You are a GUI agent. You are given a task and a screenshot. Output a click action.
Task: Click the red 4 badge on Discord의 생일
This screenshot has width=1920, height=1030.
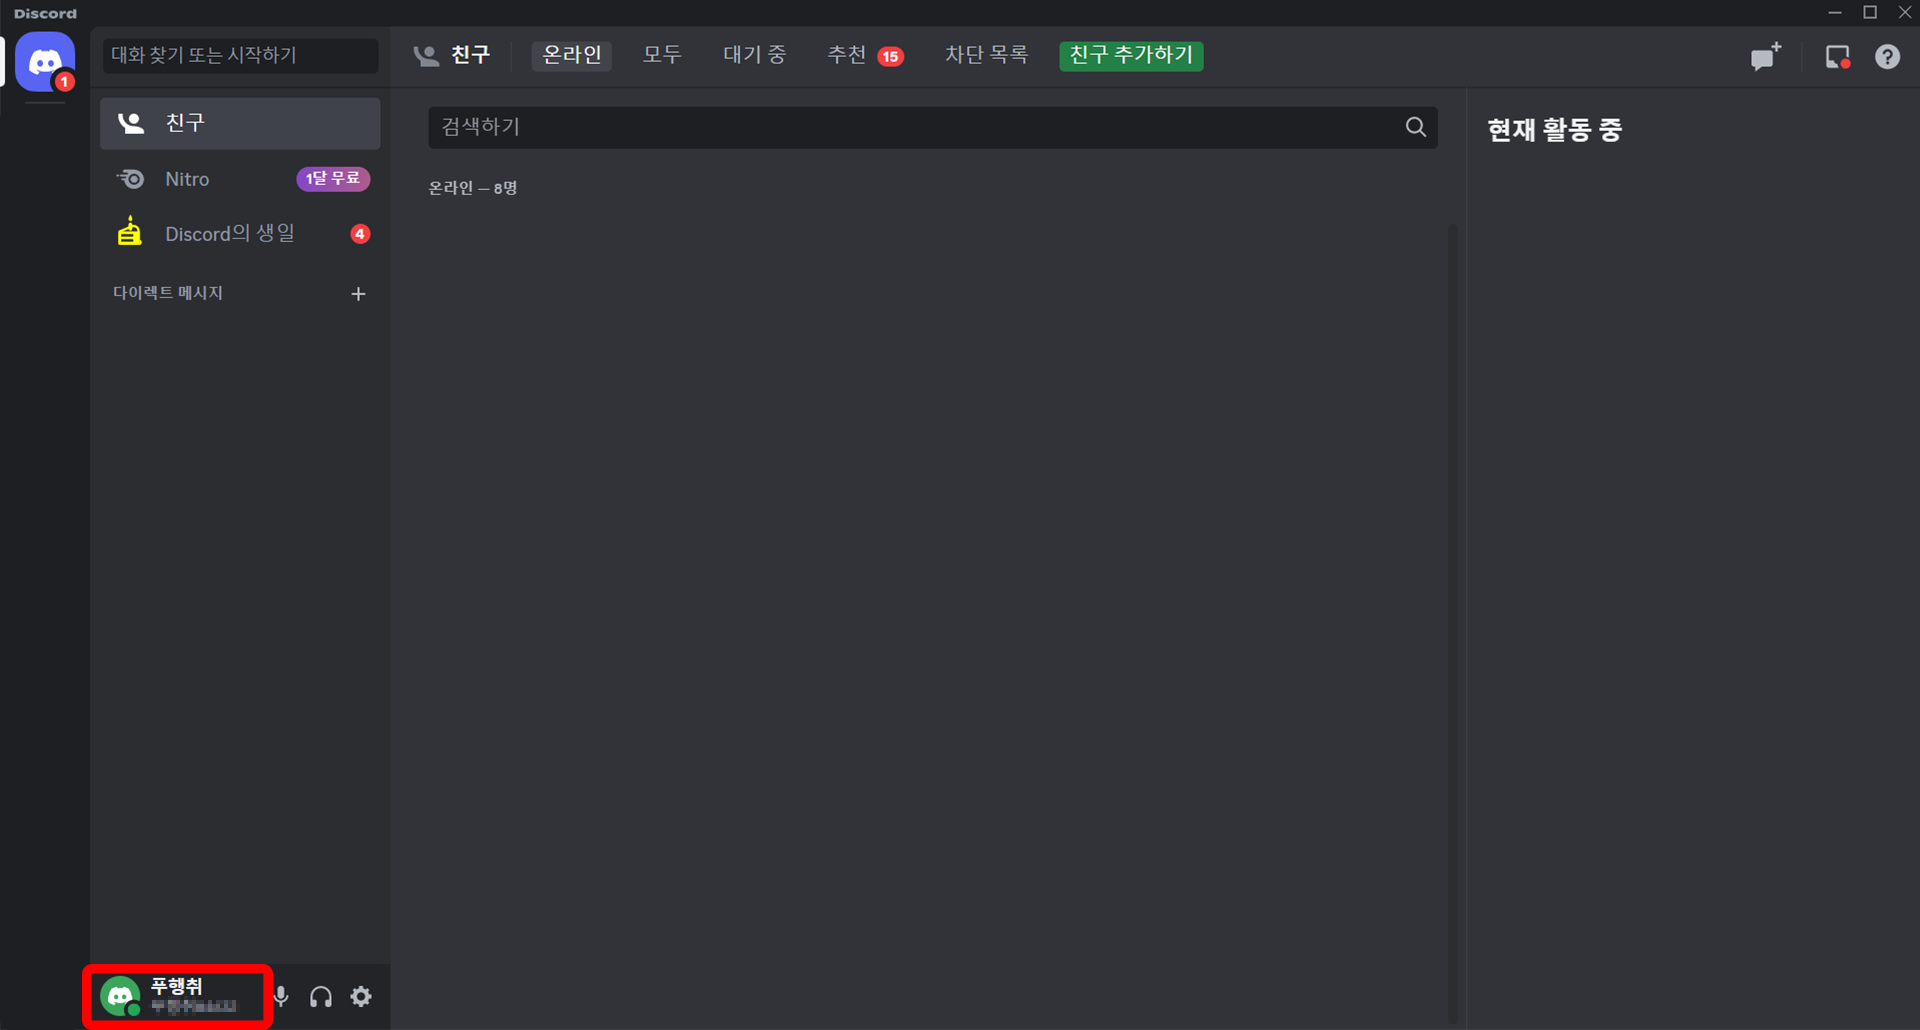click(360, 234)
